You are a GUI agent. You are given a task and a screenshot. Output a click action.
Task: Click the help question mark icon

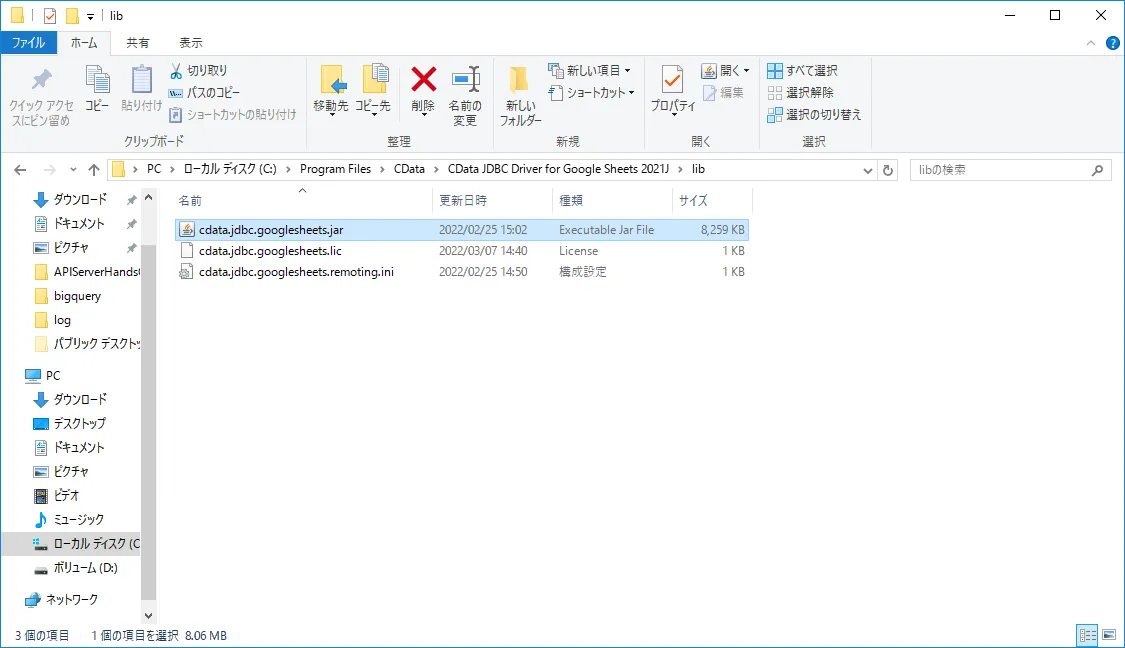(x=1112, y=43)
